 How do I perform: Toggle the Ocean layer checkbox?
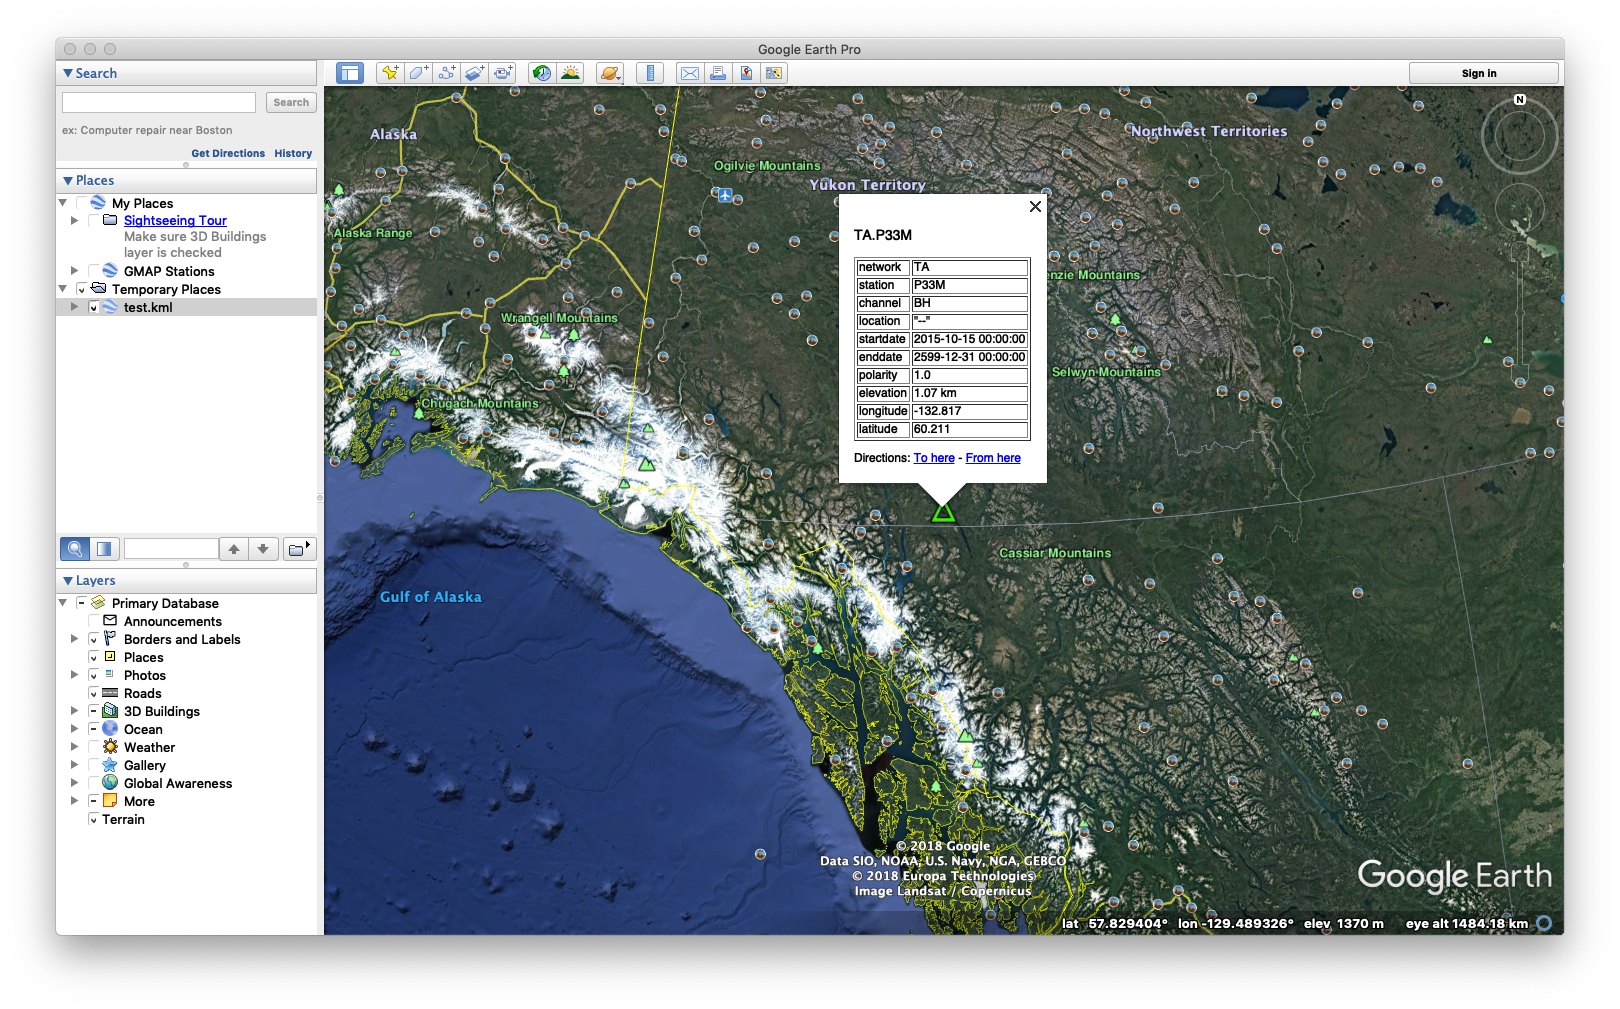pyautogui.click(x=93, y=729)
